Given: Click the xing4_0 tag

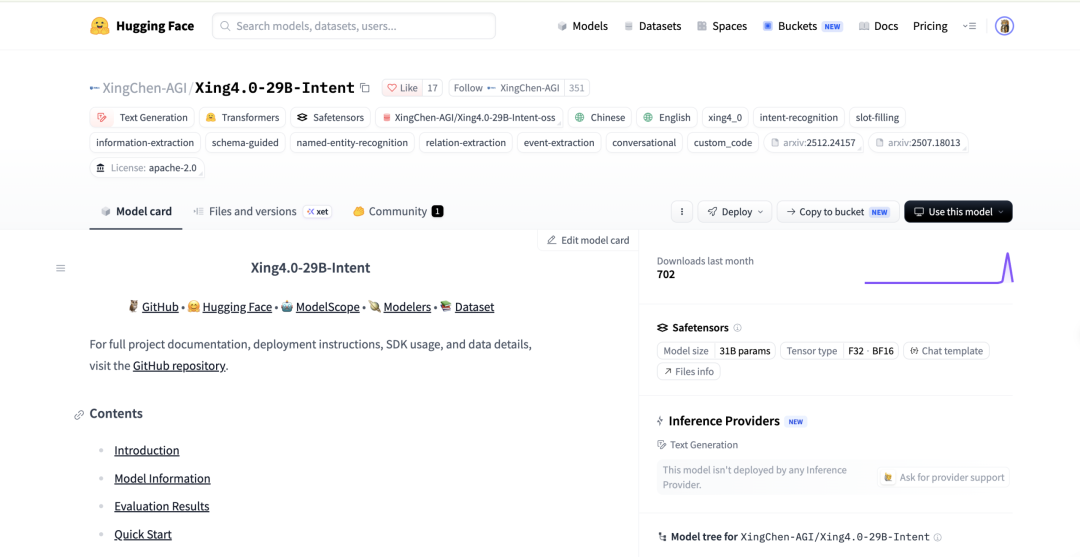Looking at the screenshot, I should 725,117.
